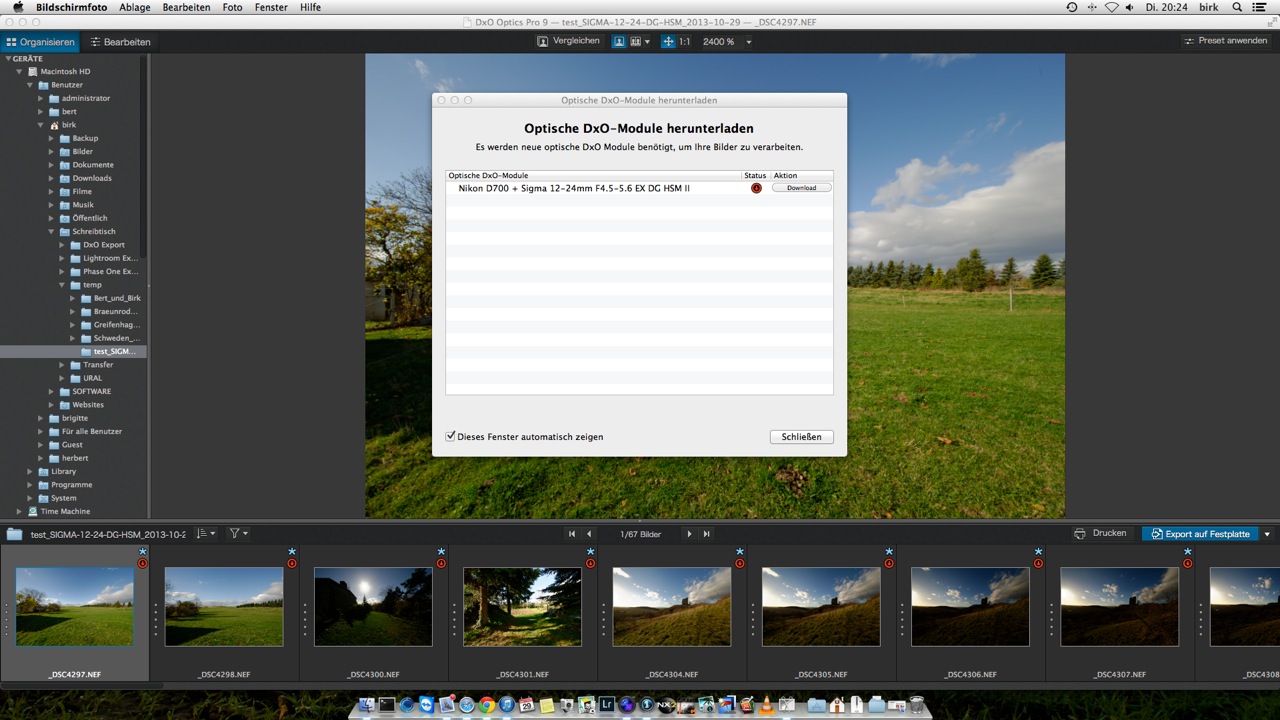Click the filmstrip folder icon
The width and height of the screenshot is (1280, 720).
[14, 534]
